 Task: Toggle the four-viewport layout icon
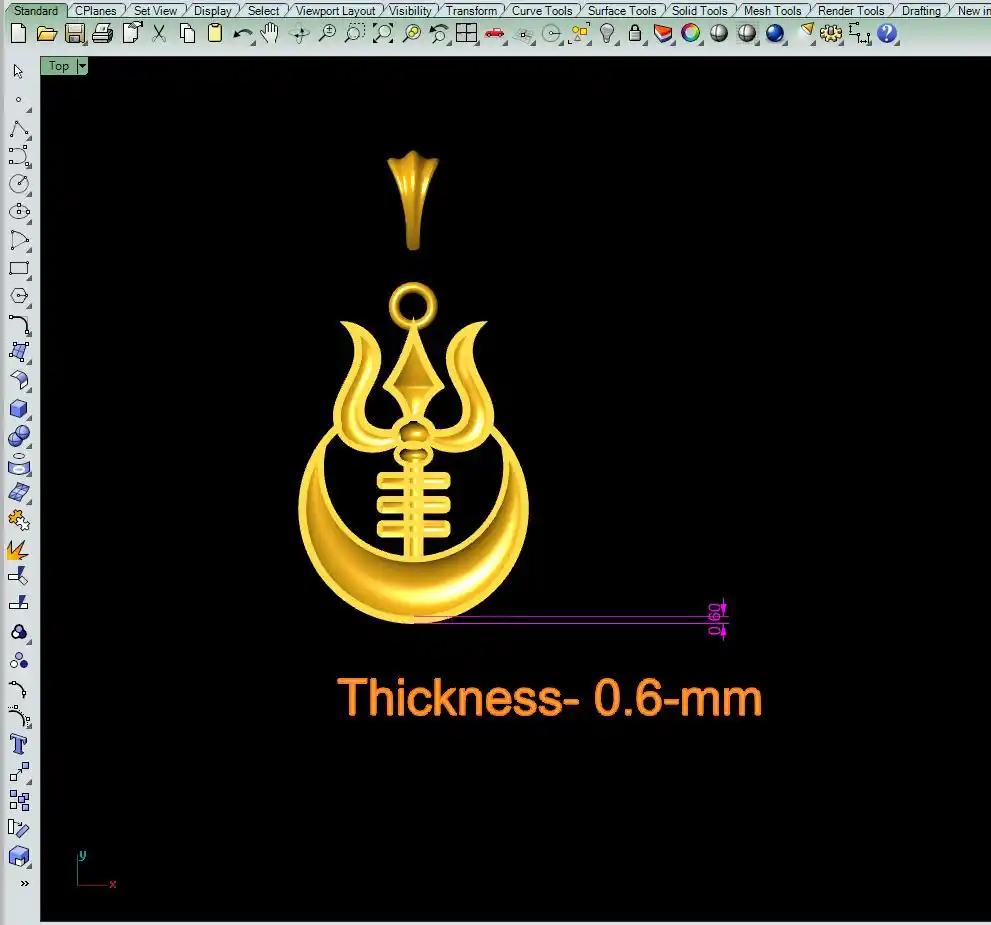tap(466, 33)
